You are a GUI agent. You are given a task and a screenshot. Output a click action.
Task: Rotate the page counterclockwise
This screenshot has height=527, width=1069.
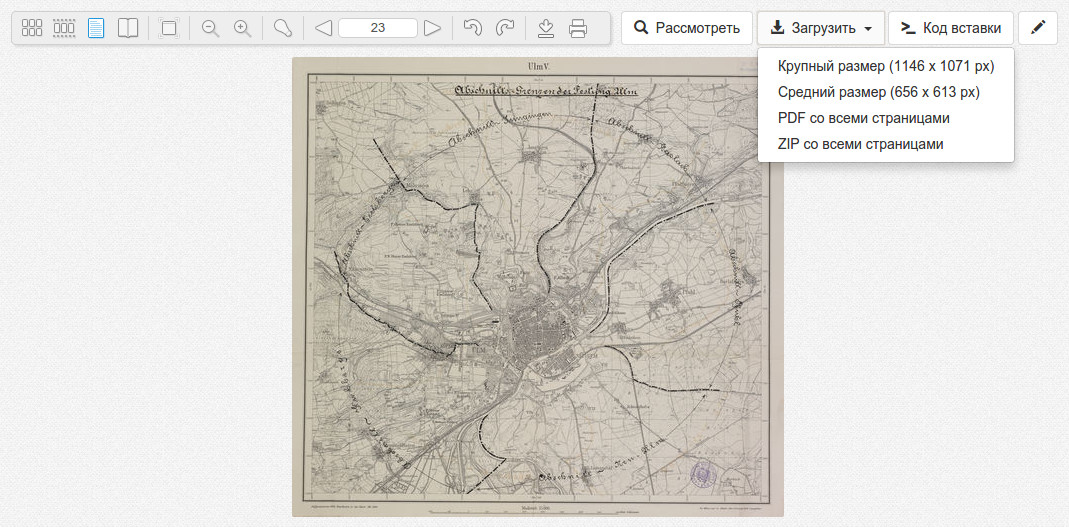473,28
